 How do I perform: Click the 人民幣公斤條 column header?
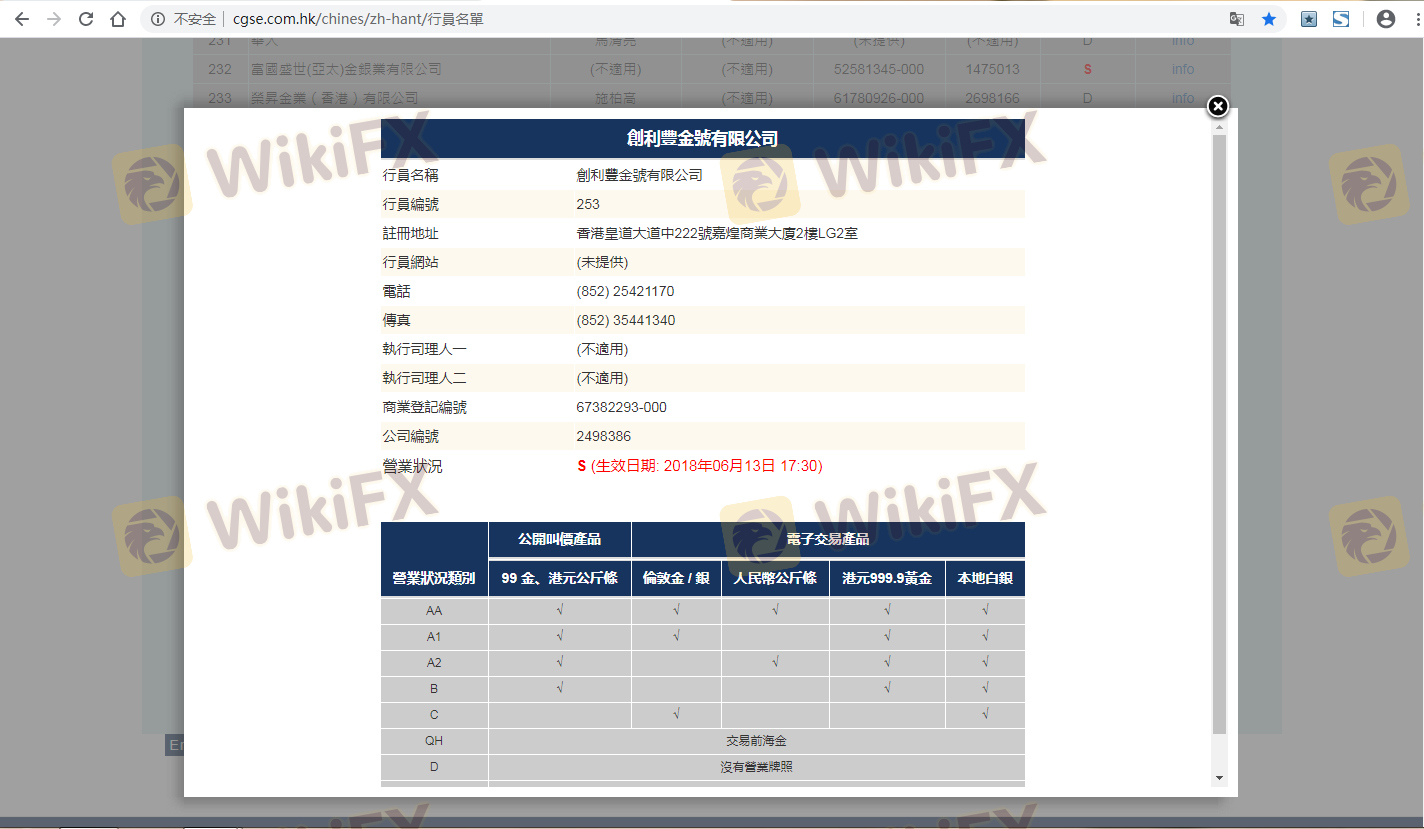[775, 578]
